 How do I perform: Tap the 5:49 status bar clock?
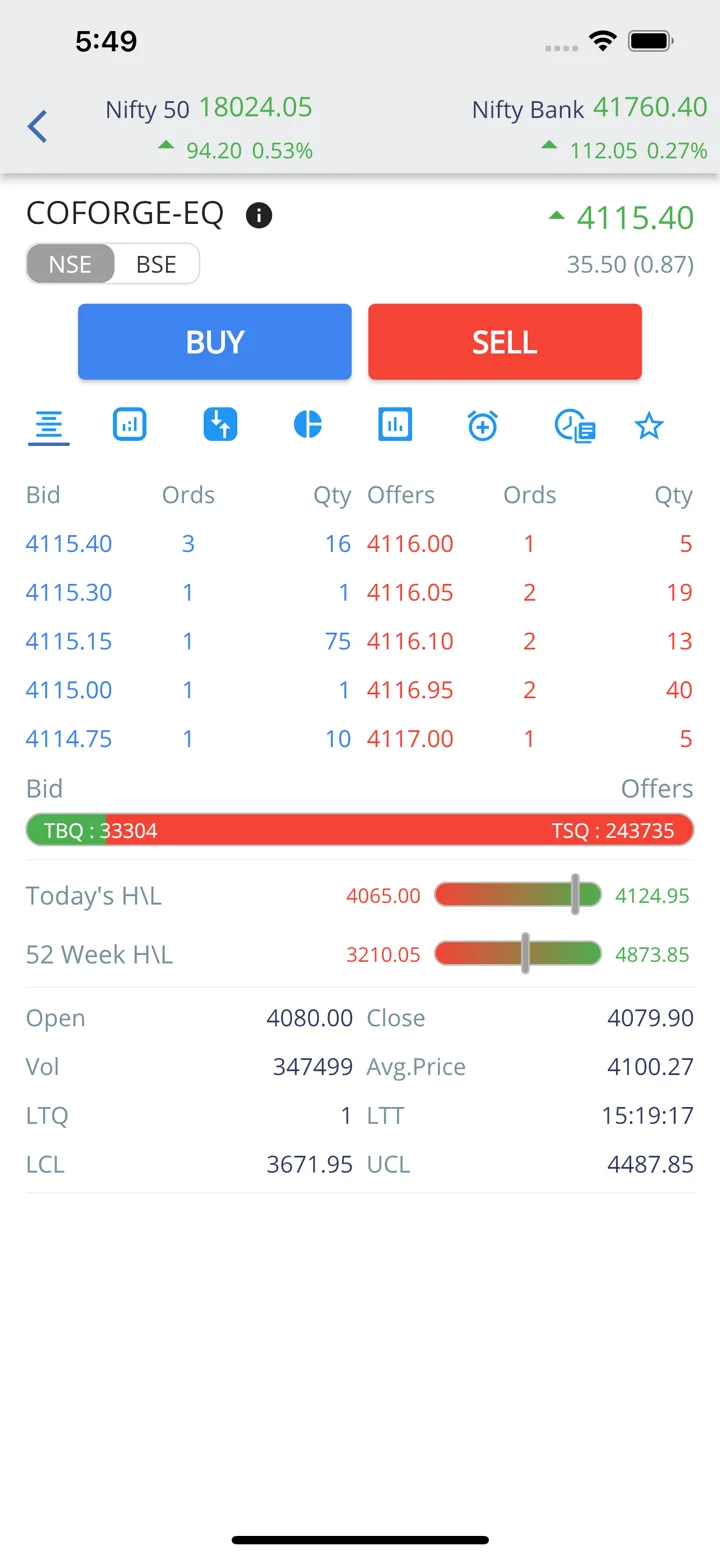pos(106,41)
